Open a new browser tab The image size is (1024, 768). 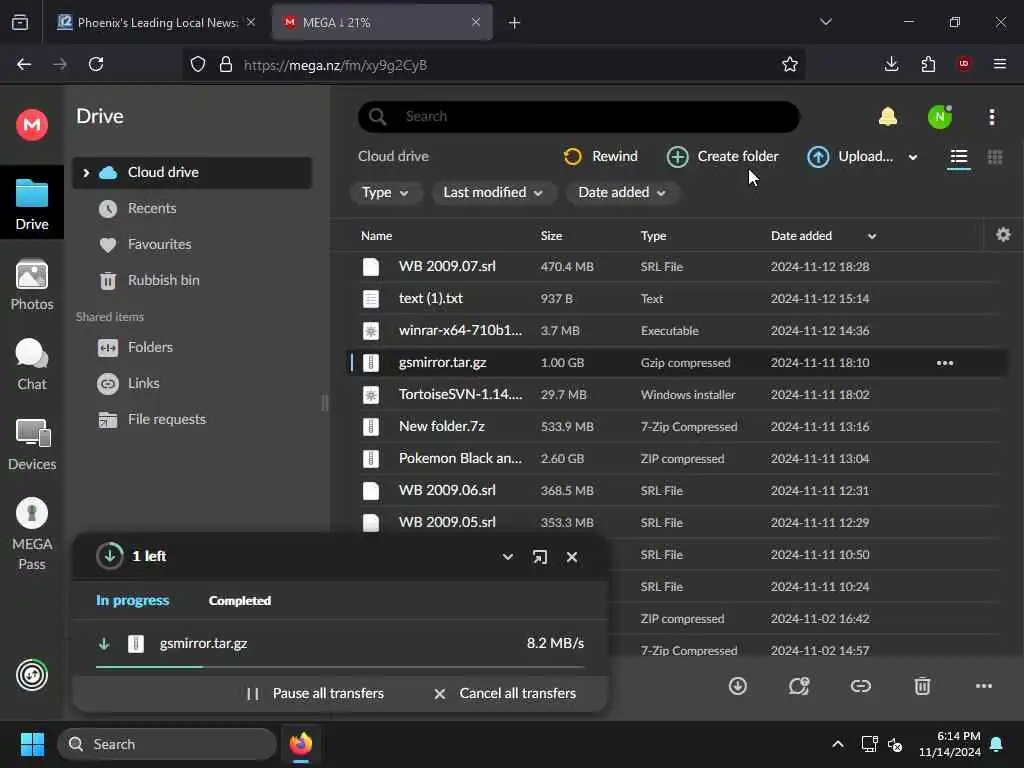click(x=514, y=23)
